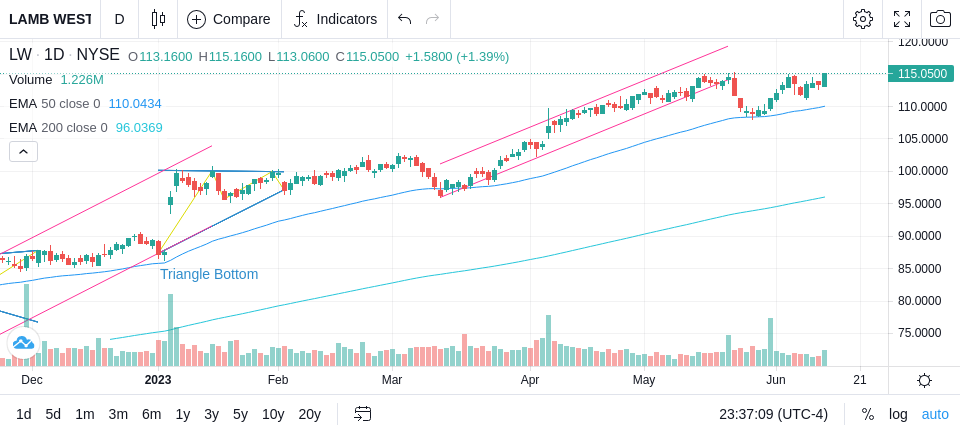Undo the last chart action
This screenshot has width=960, height=433.
(x=404, y=19)
